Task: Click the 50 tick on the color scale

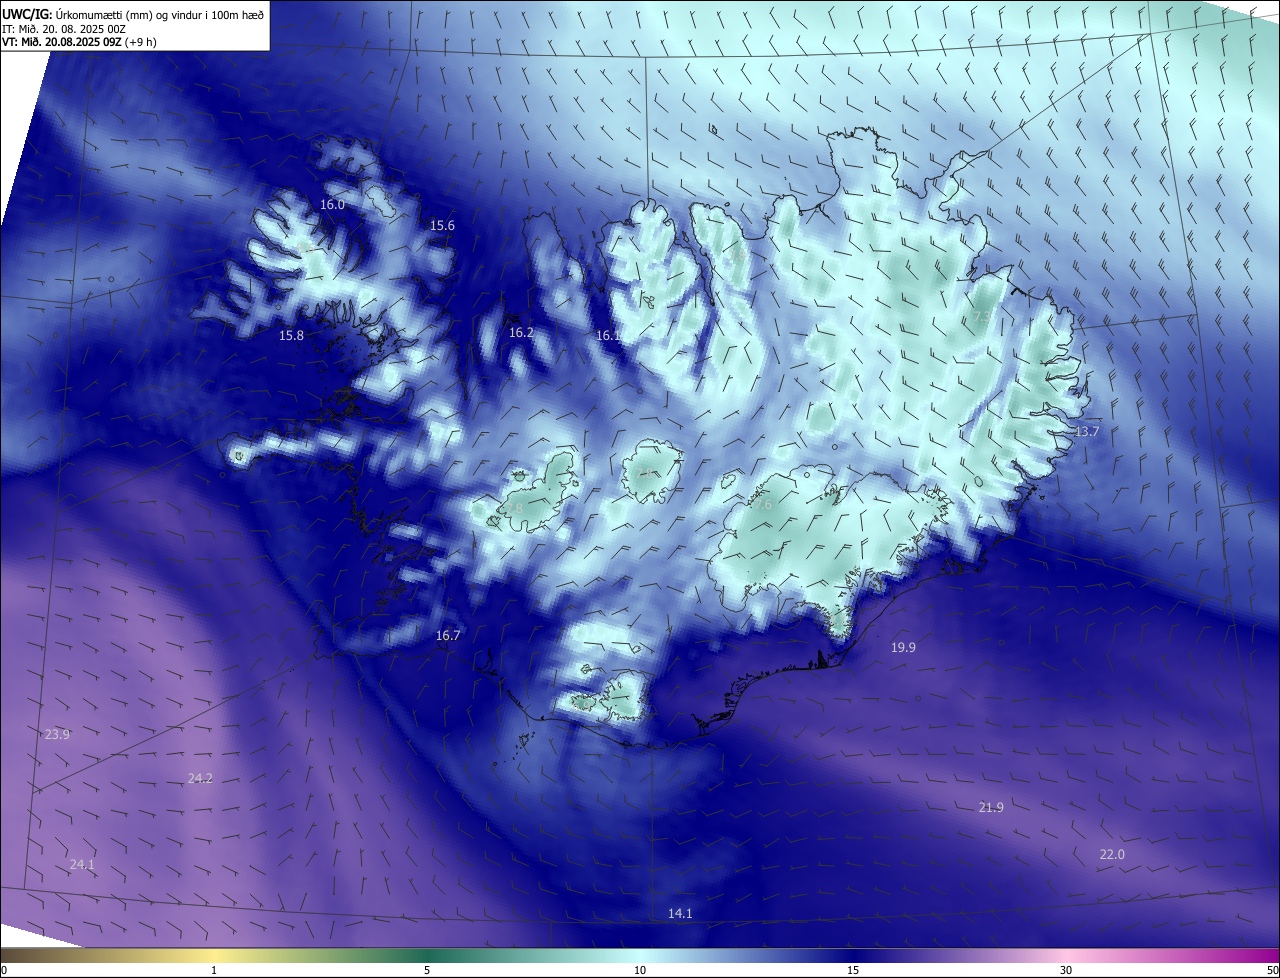Action: click(1272, 971)
